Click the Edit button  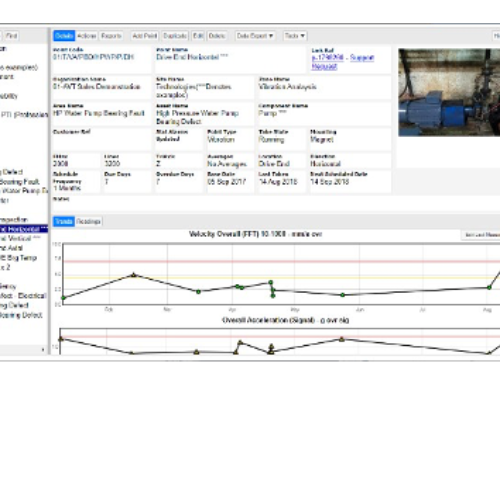(x=198, y=36)
